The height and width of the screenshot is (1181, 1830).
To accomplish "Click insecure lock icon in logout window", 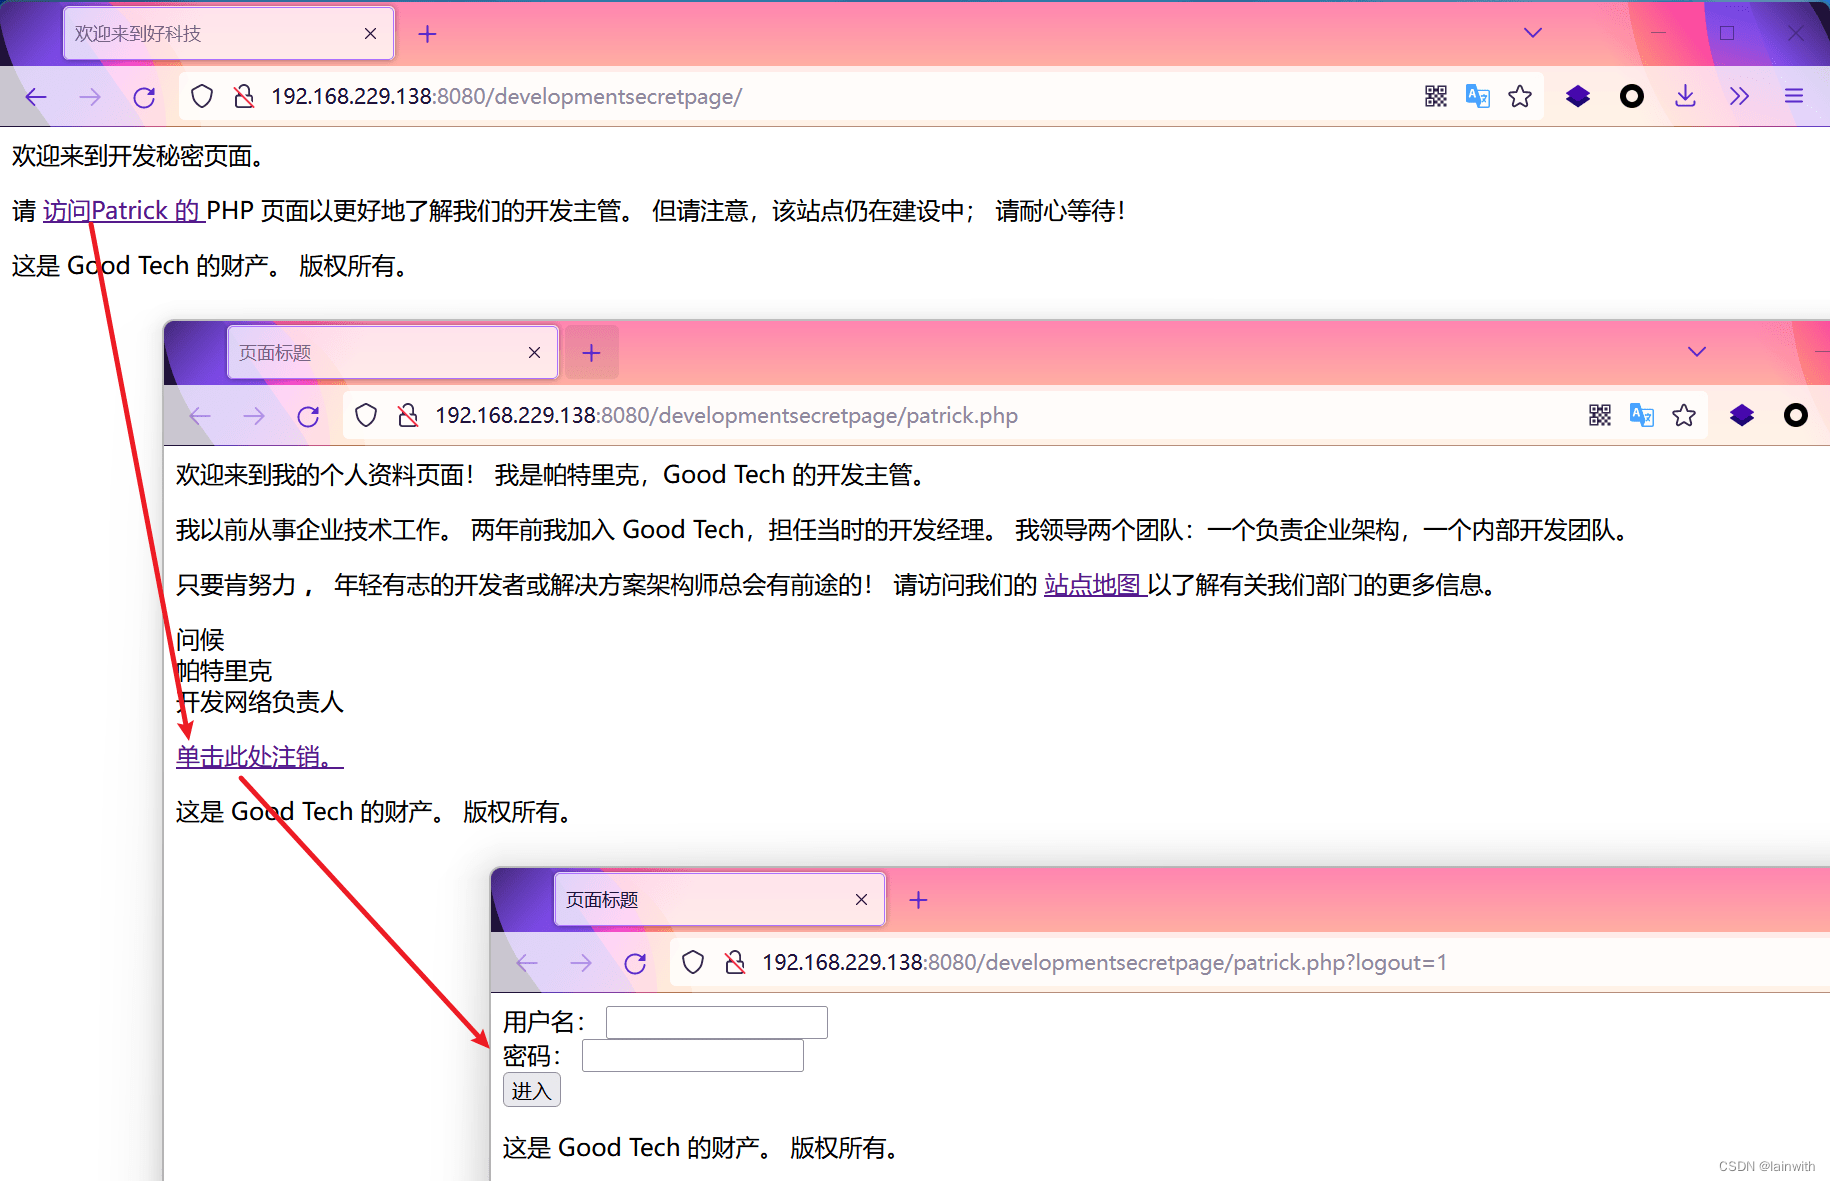I will click(x=734, y=962).
